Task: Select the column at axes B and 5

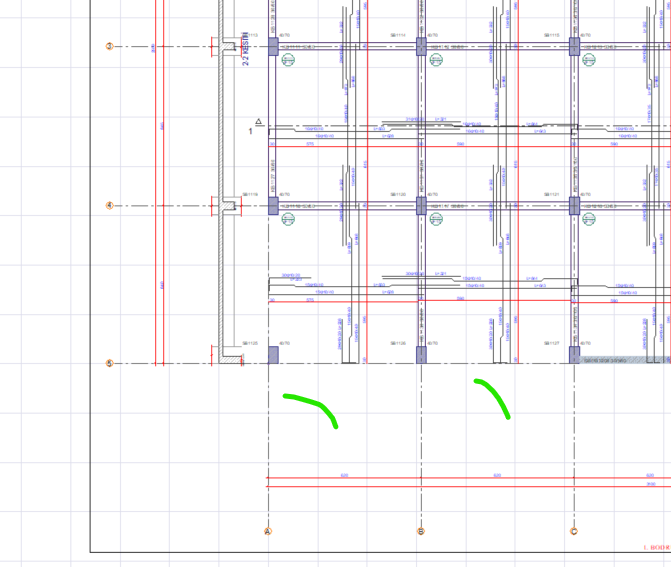Action: pyautogui.click(x=421, y=355)
